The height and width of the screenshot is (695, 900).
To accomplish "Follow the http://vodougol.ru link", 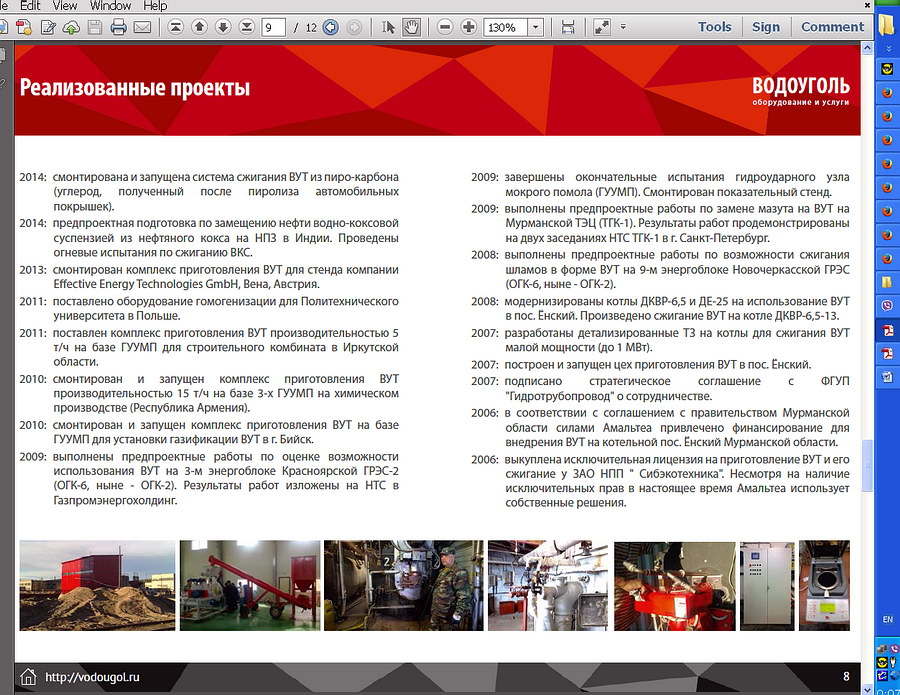I will point(92,677).
